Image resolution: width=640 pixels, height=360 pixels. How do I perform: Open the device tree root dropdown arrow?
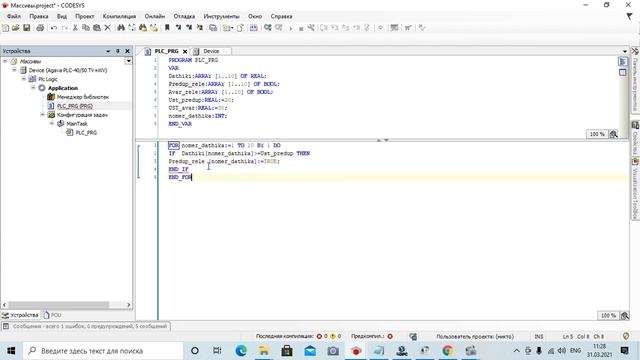click(129, 61)
